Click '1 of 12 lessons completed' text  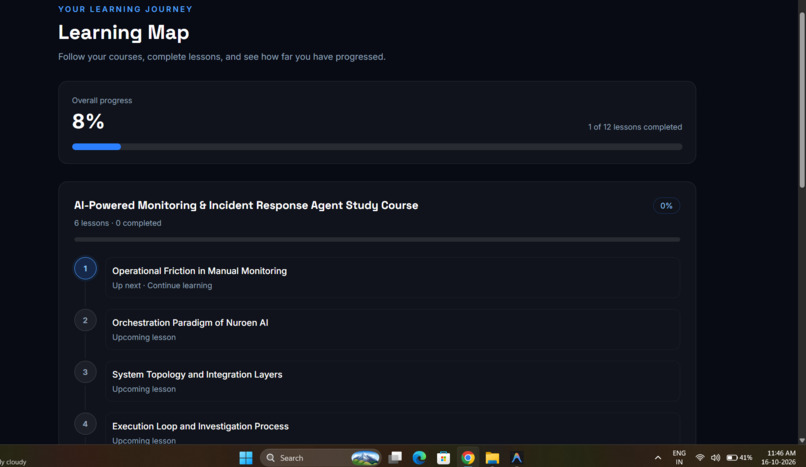coord(635,127)
